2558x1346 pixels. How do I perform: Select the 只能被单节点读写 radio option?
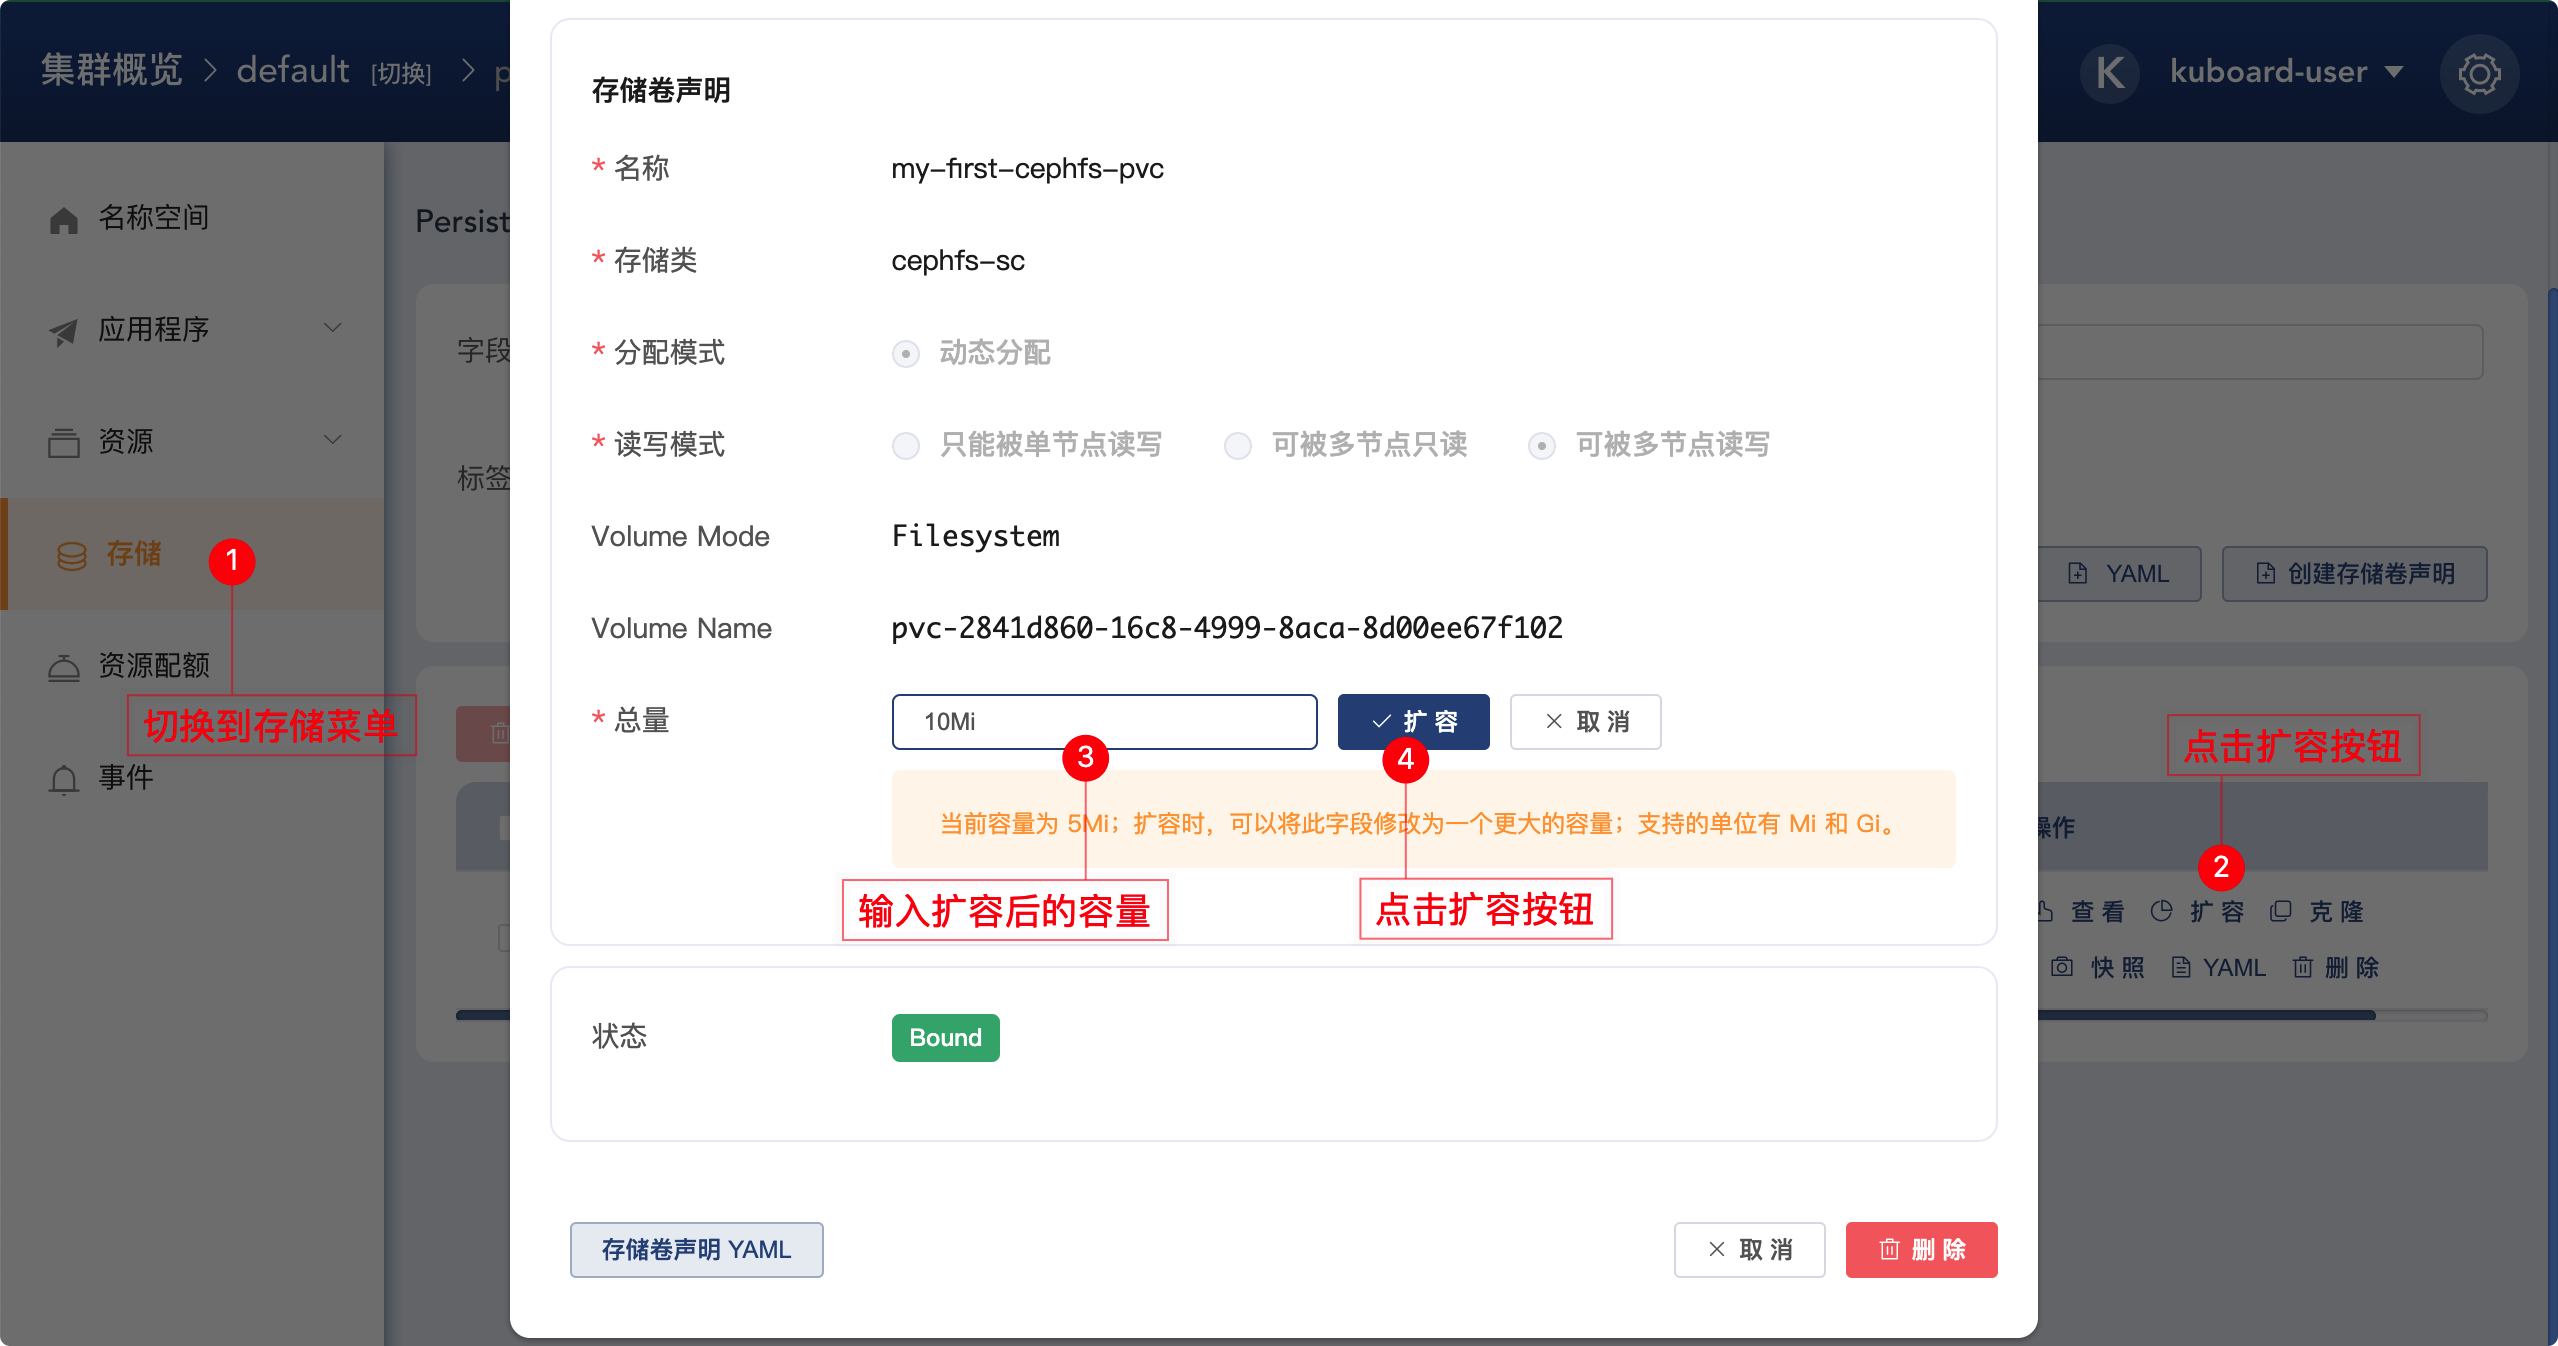(906, 446)
